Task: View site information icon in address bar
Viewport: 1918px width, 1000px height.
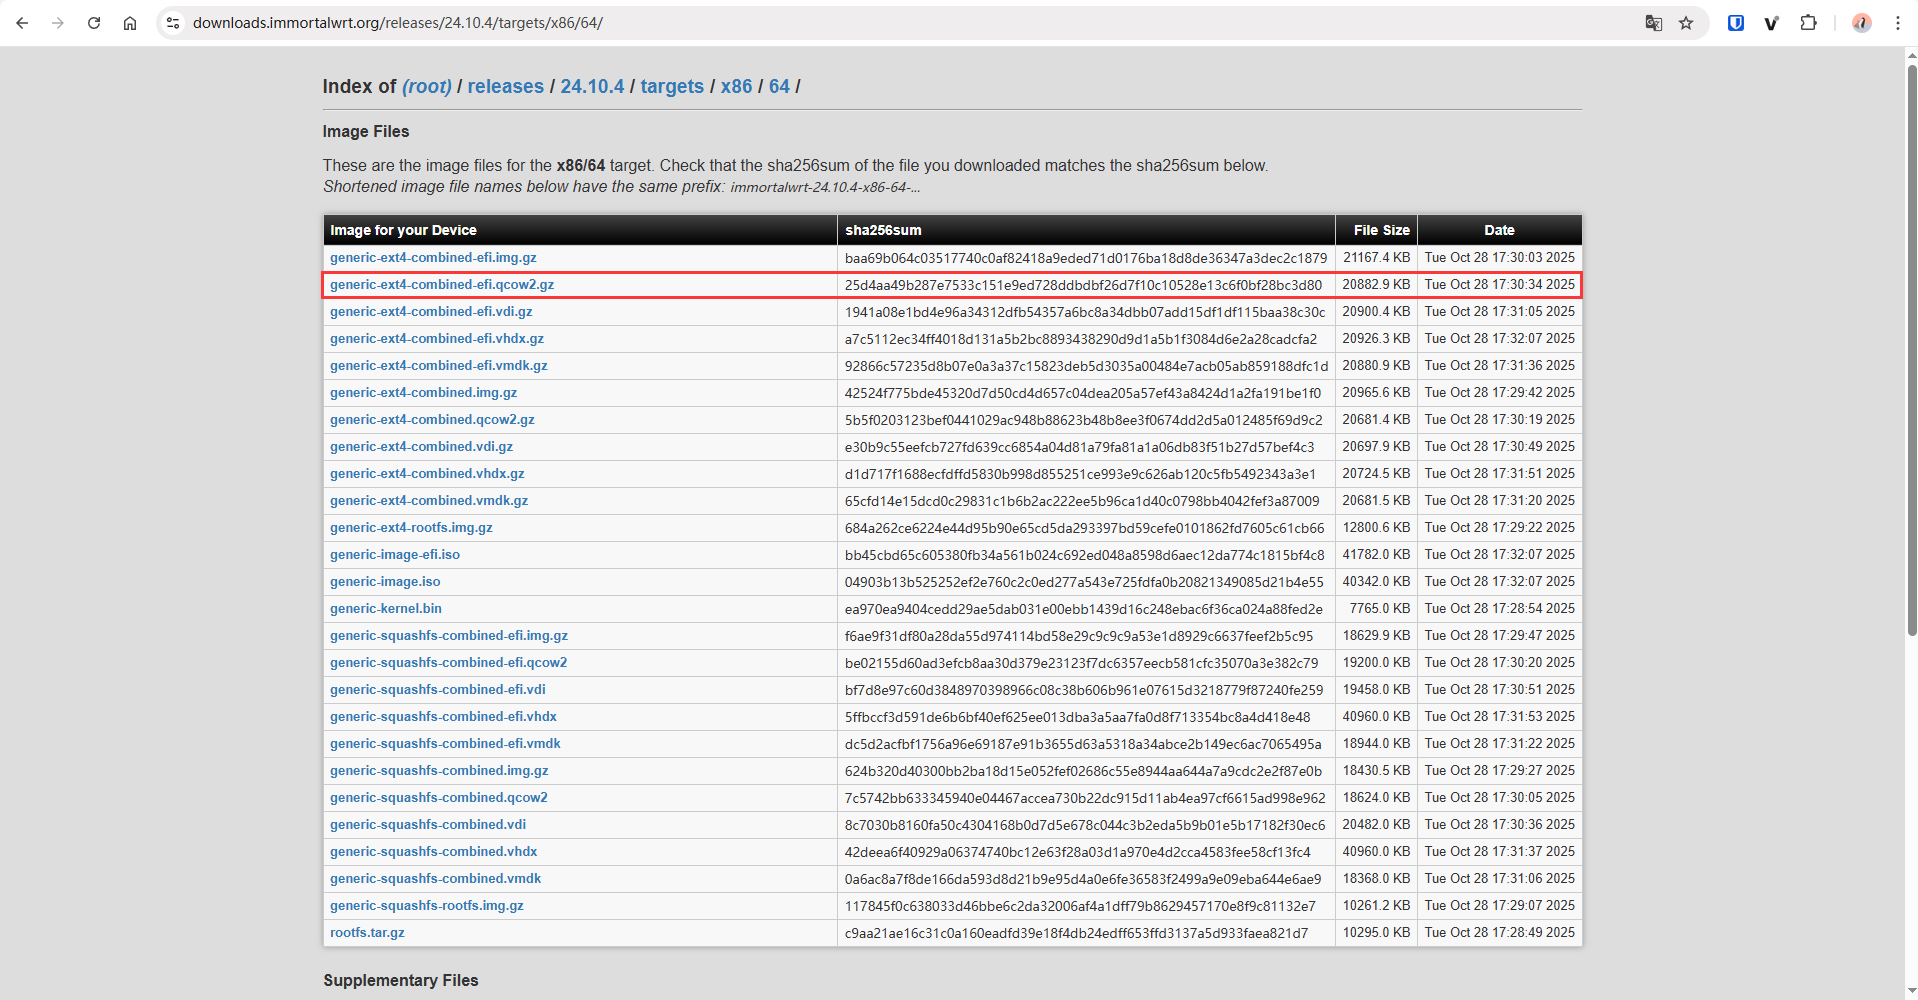Action: [x=173, y=23]
